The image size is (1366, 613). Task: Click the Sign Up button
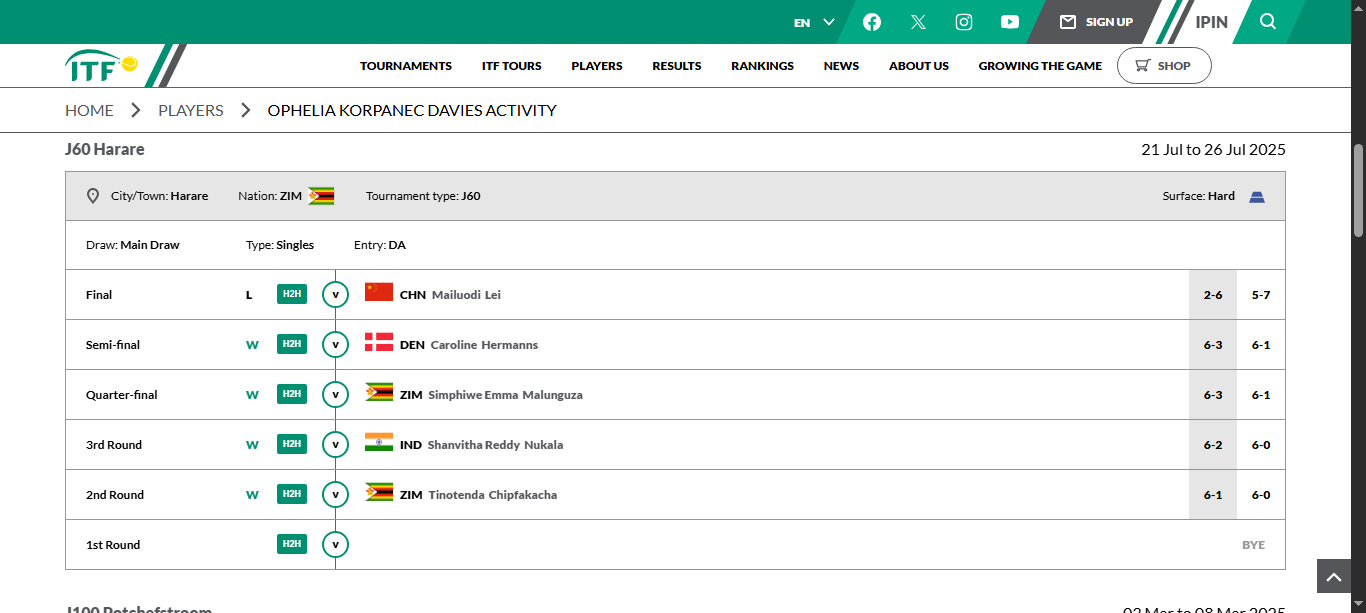pyautogui.click(x=1097, y=22)
